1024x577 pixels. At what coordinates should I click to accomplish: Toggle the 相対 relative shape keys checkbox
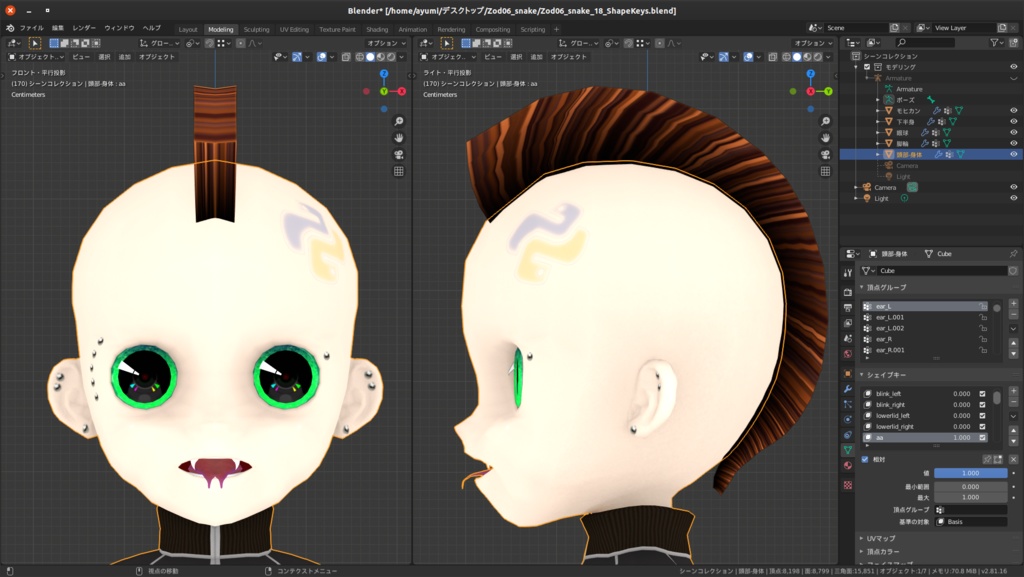point(866,460)
